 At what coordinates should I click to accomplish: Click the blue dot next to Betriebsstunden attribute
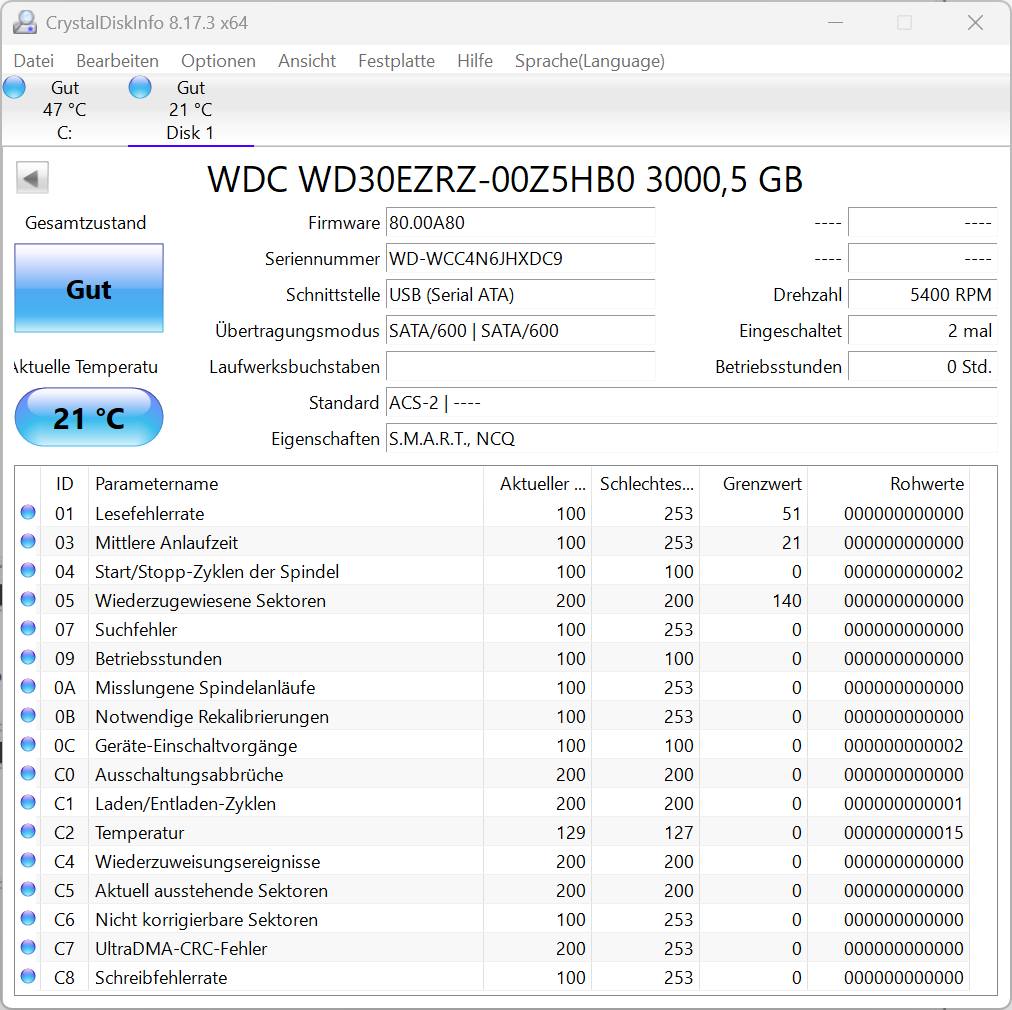[x=29, y=658]
